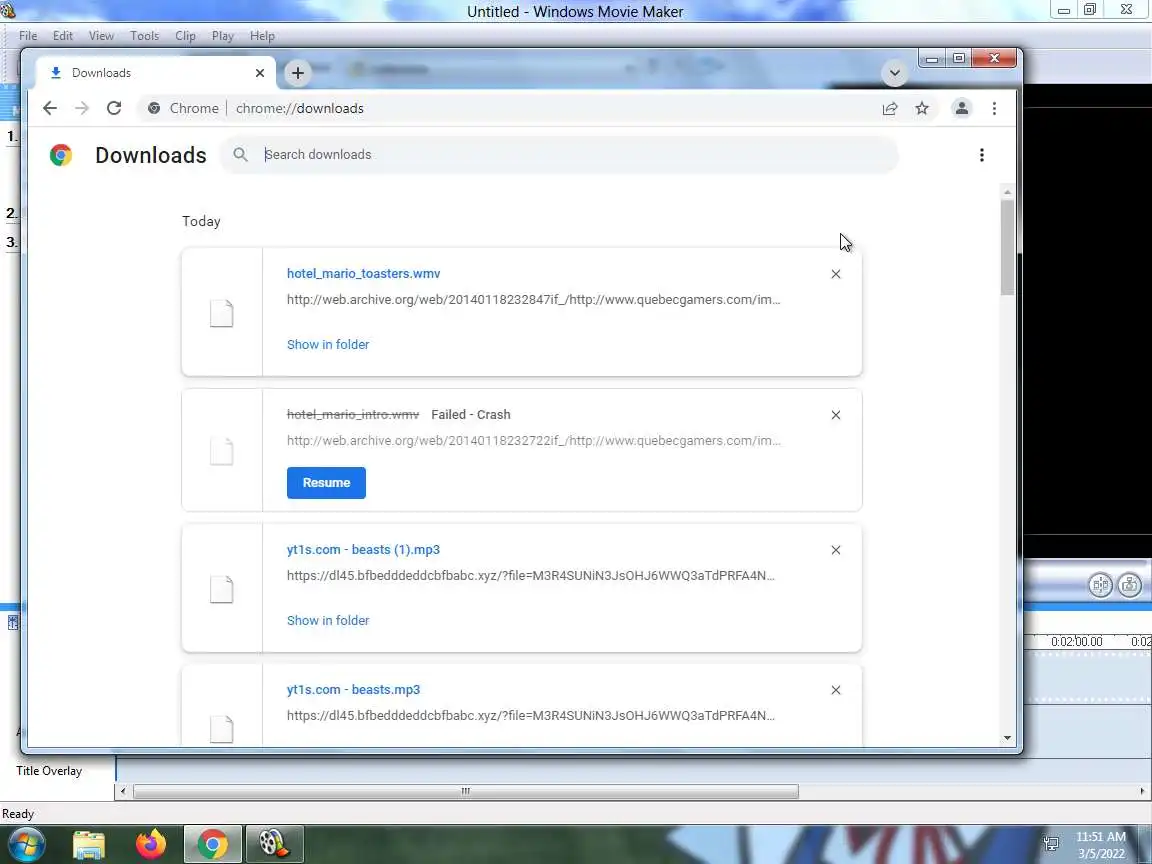Open the yt1s.com - beasts (1).mp3 link
This screenshot has height=864, width=1152.
pyautogui.click(x=363, y=550)
